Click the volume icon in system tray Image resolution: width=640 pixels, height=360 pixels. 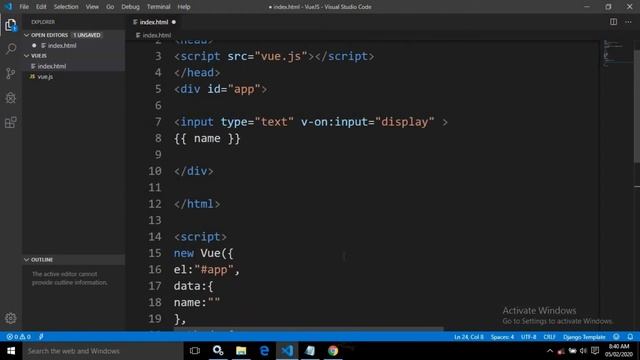pyautogui.click(x=583, y=351)
